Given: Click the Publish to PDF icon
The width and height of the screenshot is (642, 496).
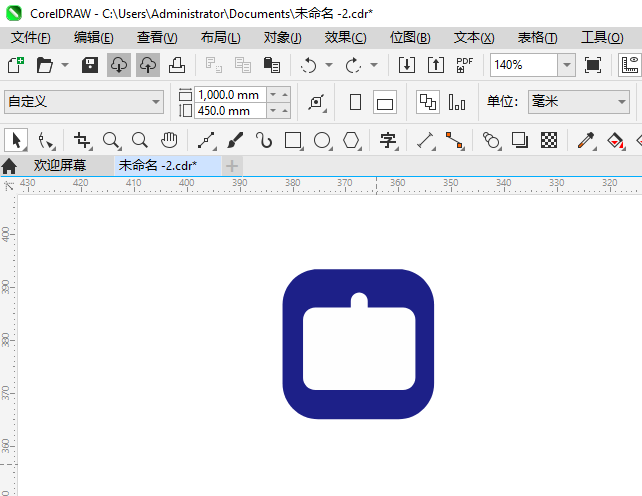Looking at the screenshot, I should click(464, 65).
